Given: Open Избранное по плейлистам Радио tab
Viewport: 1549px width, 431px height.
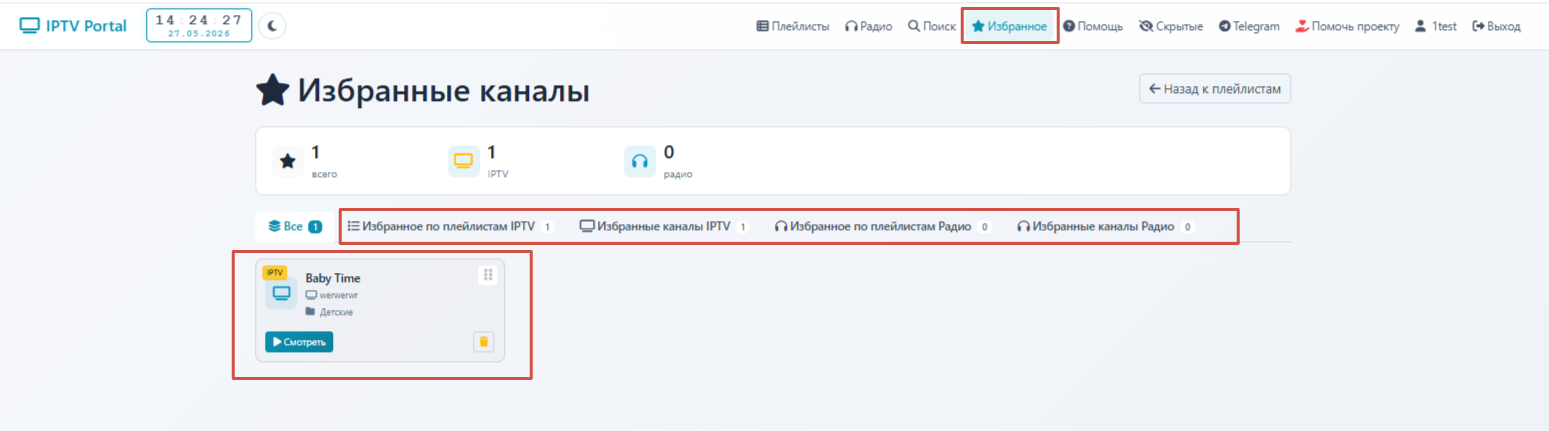Looking at the screenshot, I should pos(882,227).
